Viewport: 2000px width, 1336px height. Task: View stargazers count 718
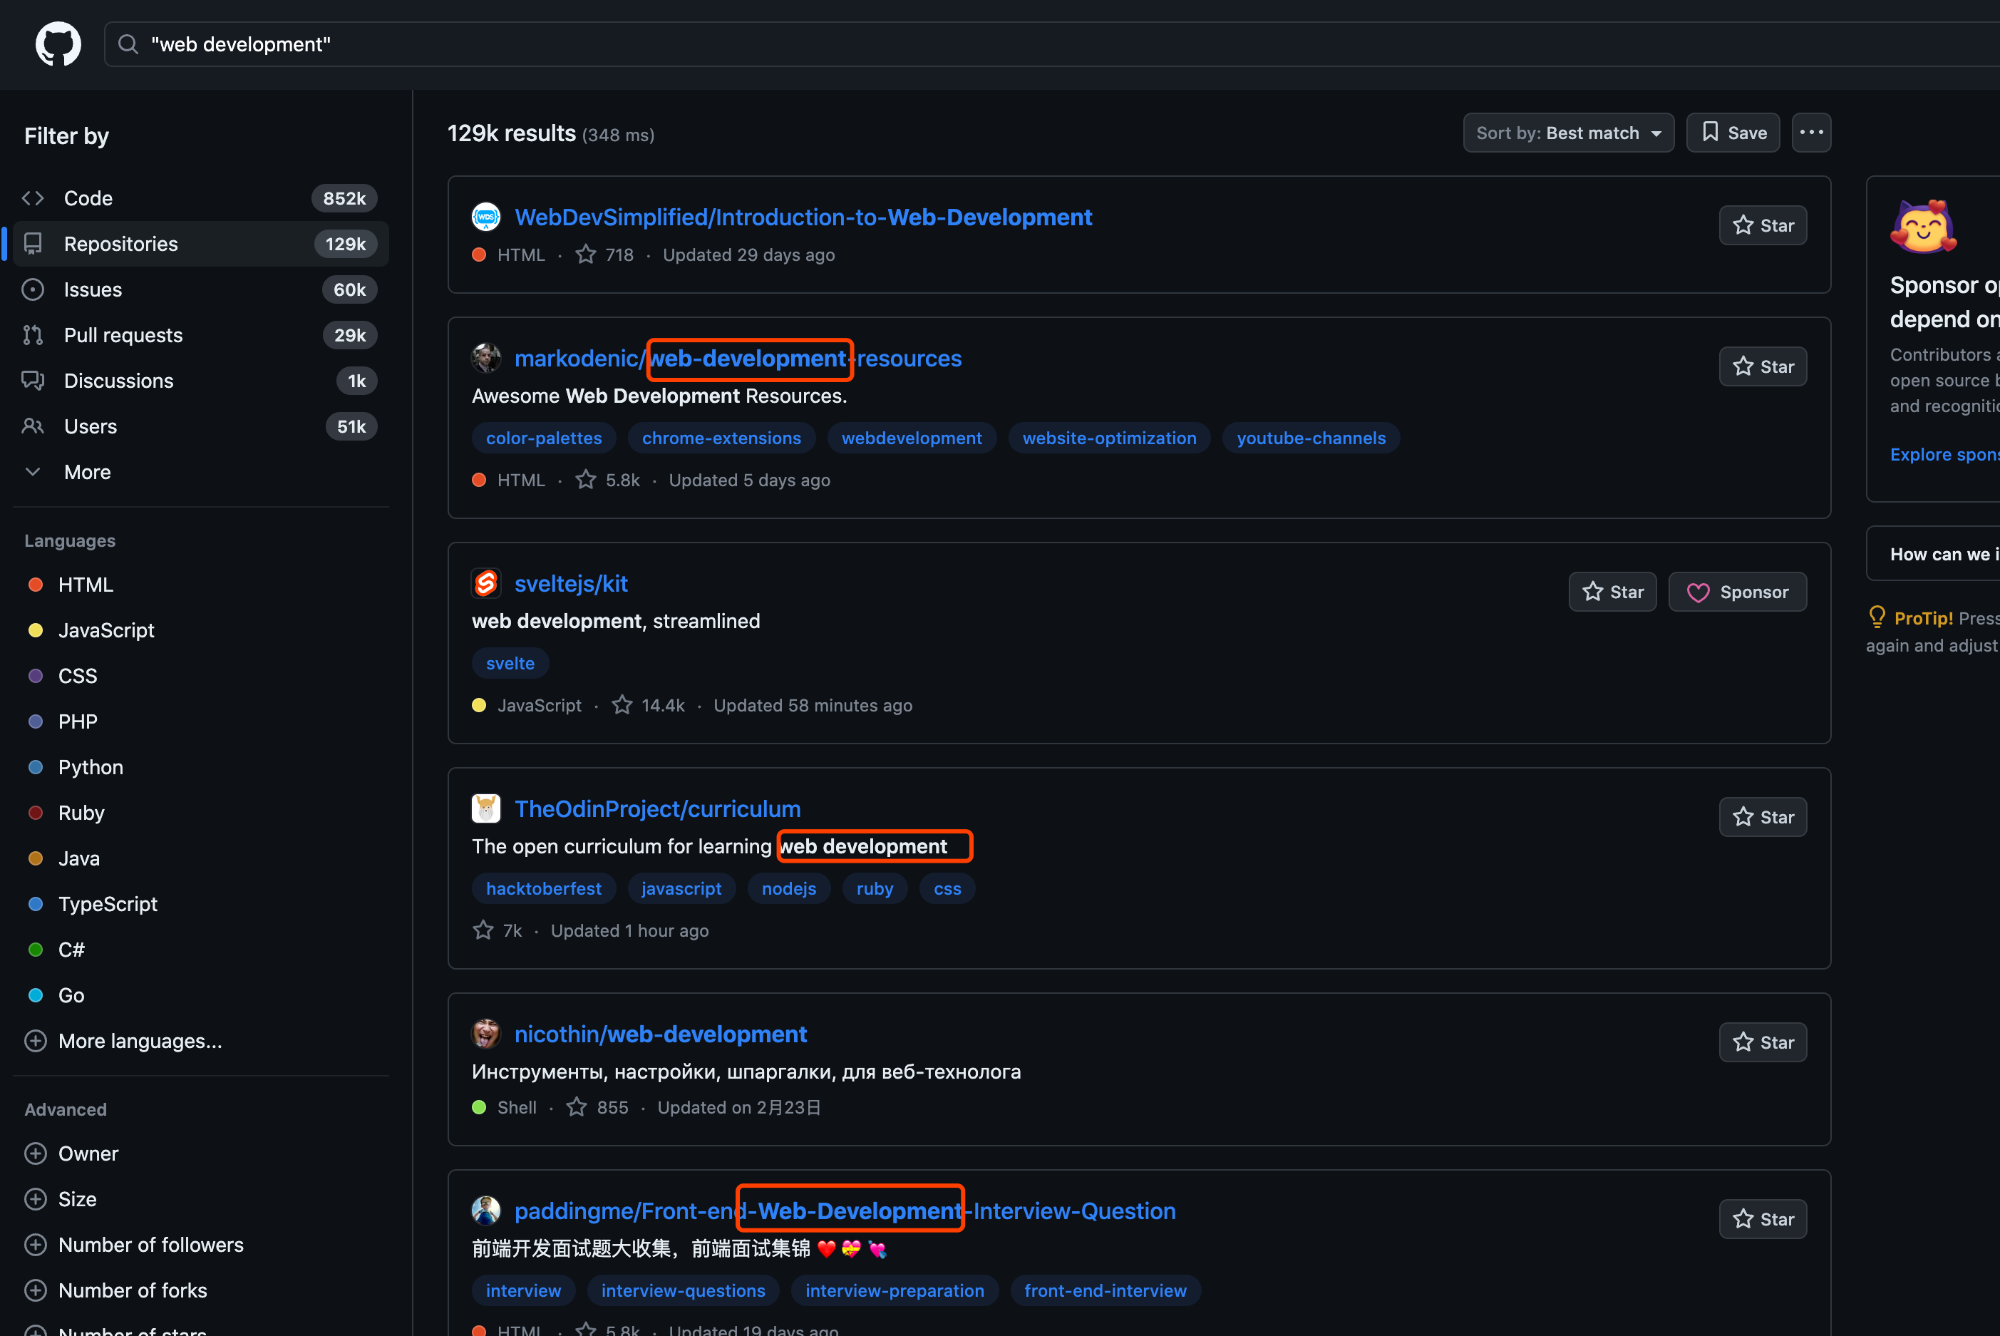click(x=605, y=255)
